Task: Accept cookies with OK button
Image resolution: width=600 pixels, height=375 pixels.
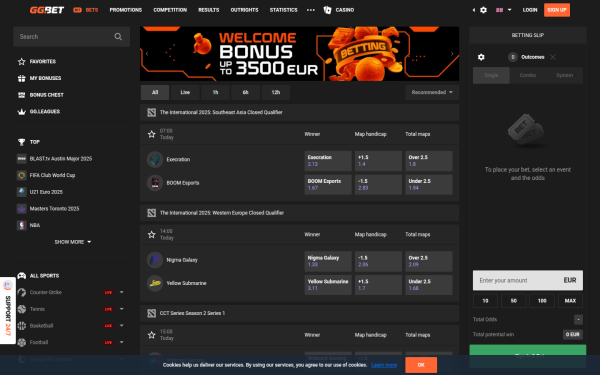Action: [421, 365]
